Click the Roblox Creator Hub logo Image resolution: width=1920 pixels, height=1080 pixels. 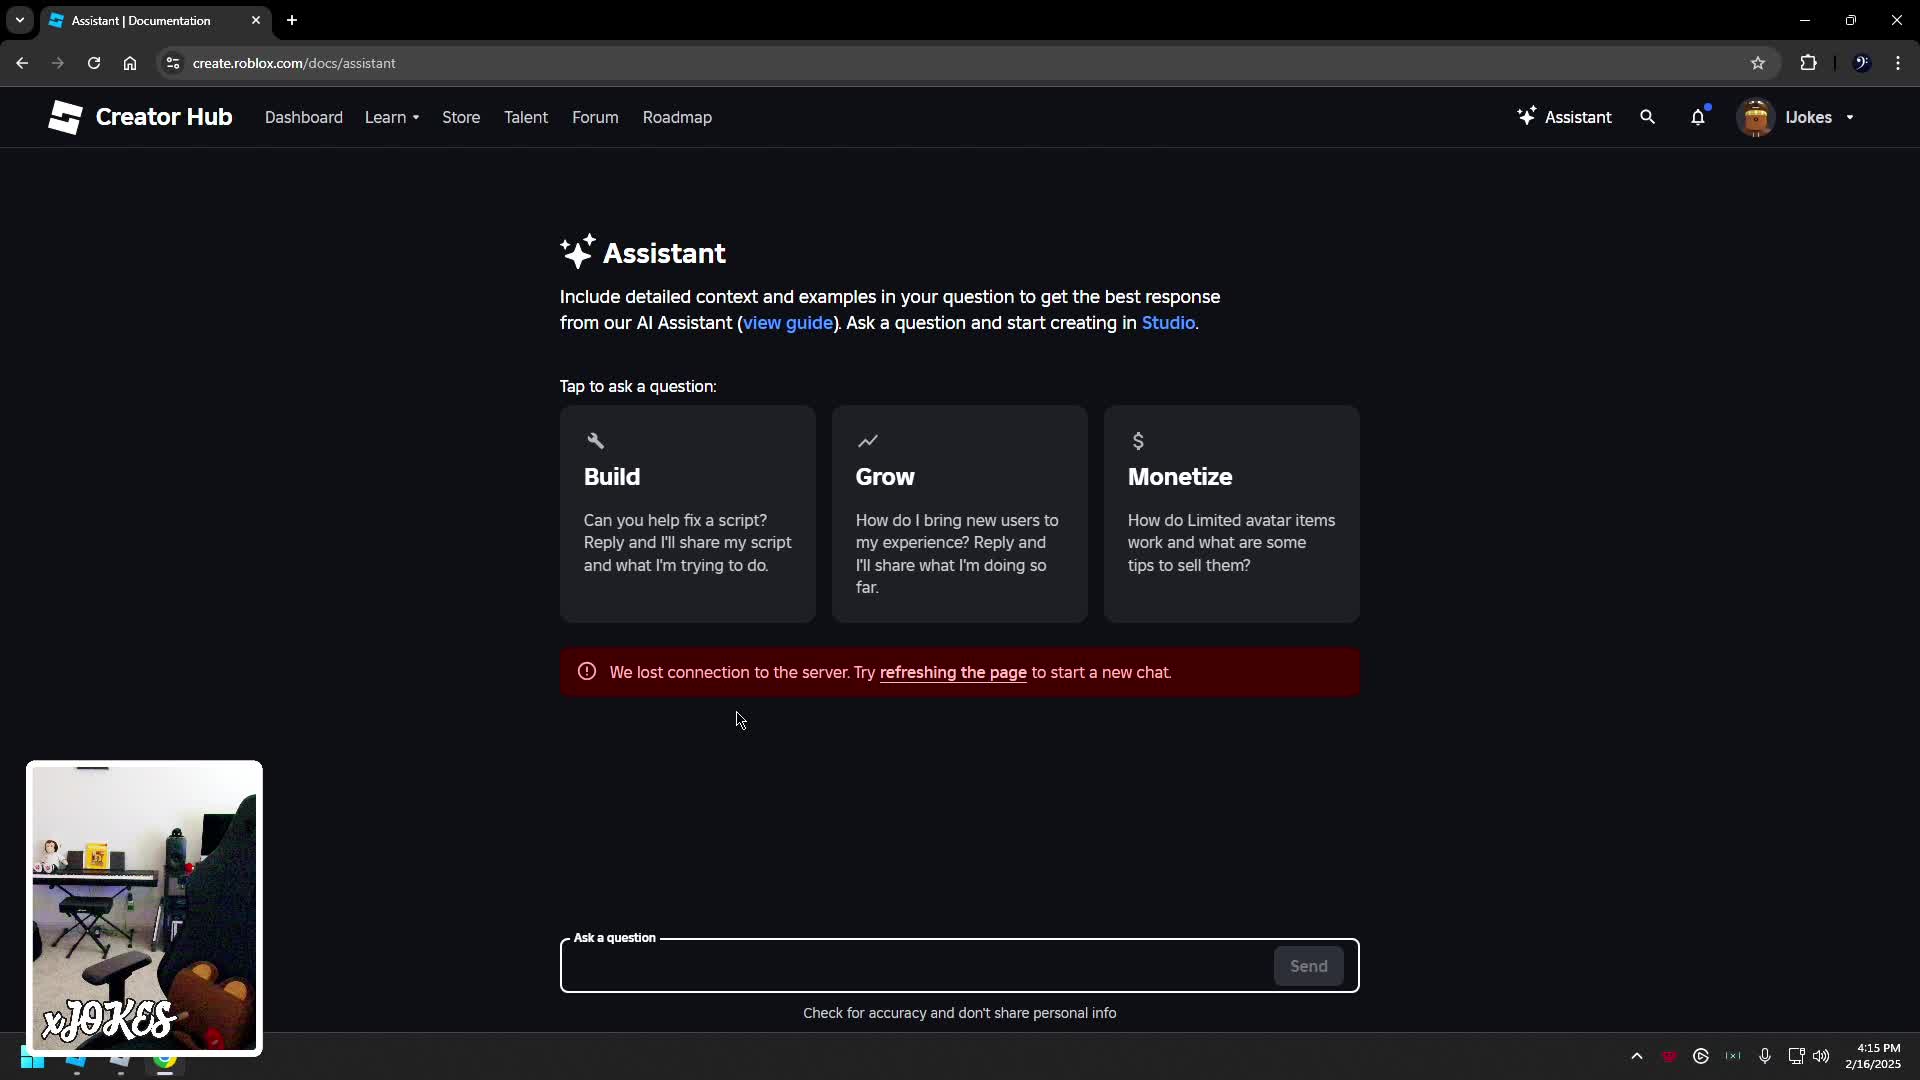tap(140, 117)
